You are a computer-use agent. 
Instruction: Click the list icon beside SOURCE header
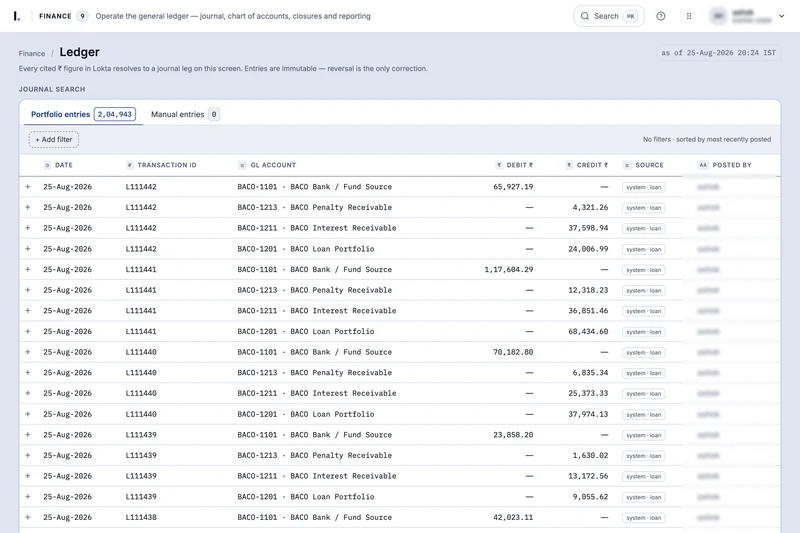(627, 165)
